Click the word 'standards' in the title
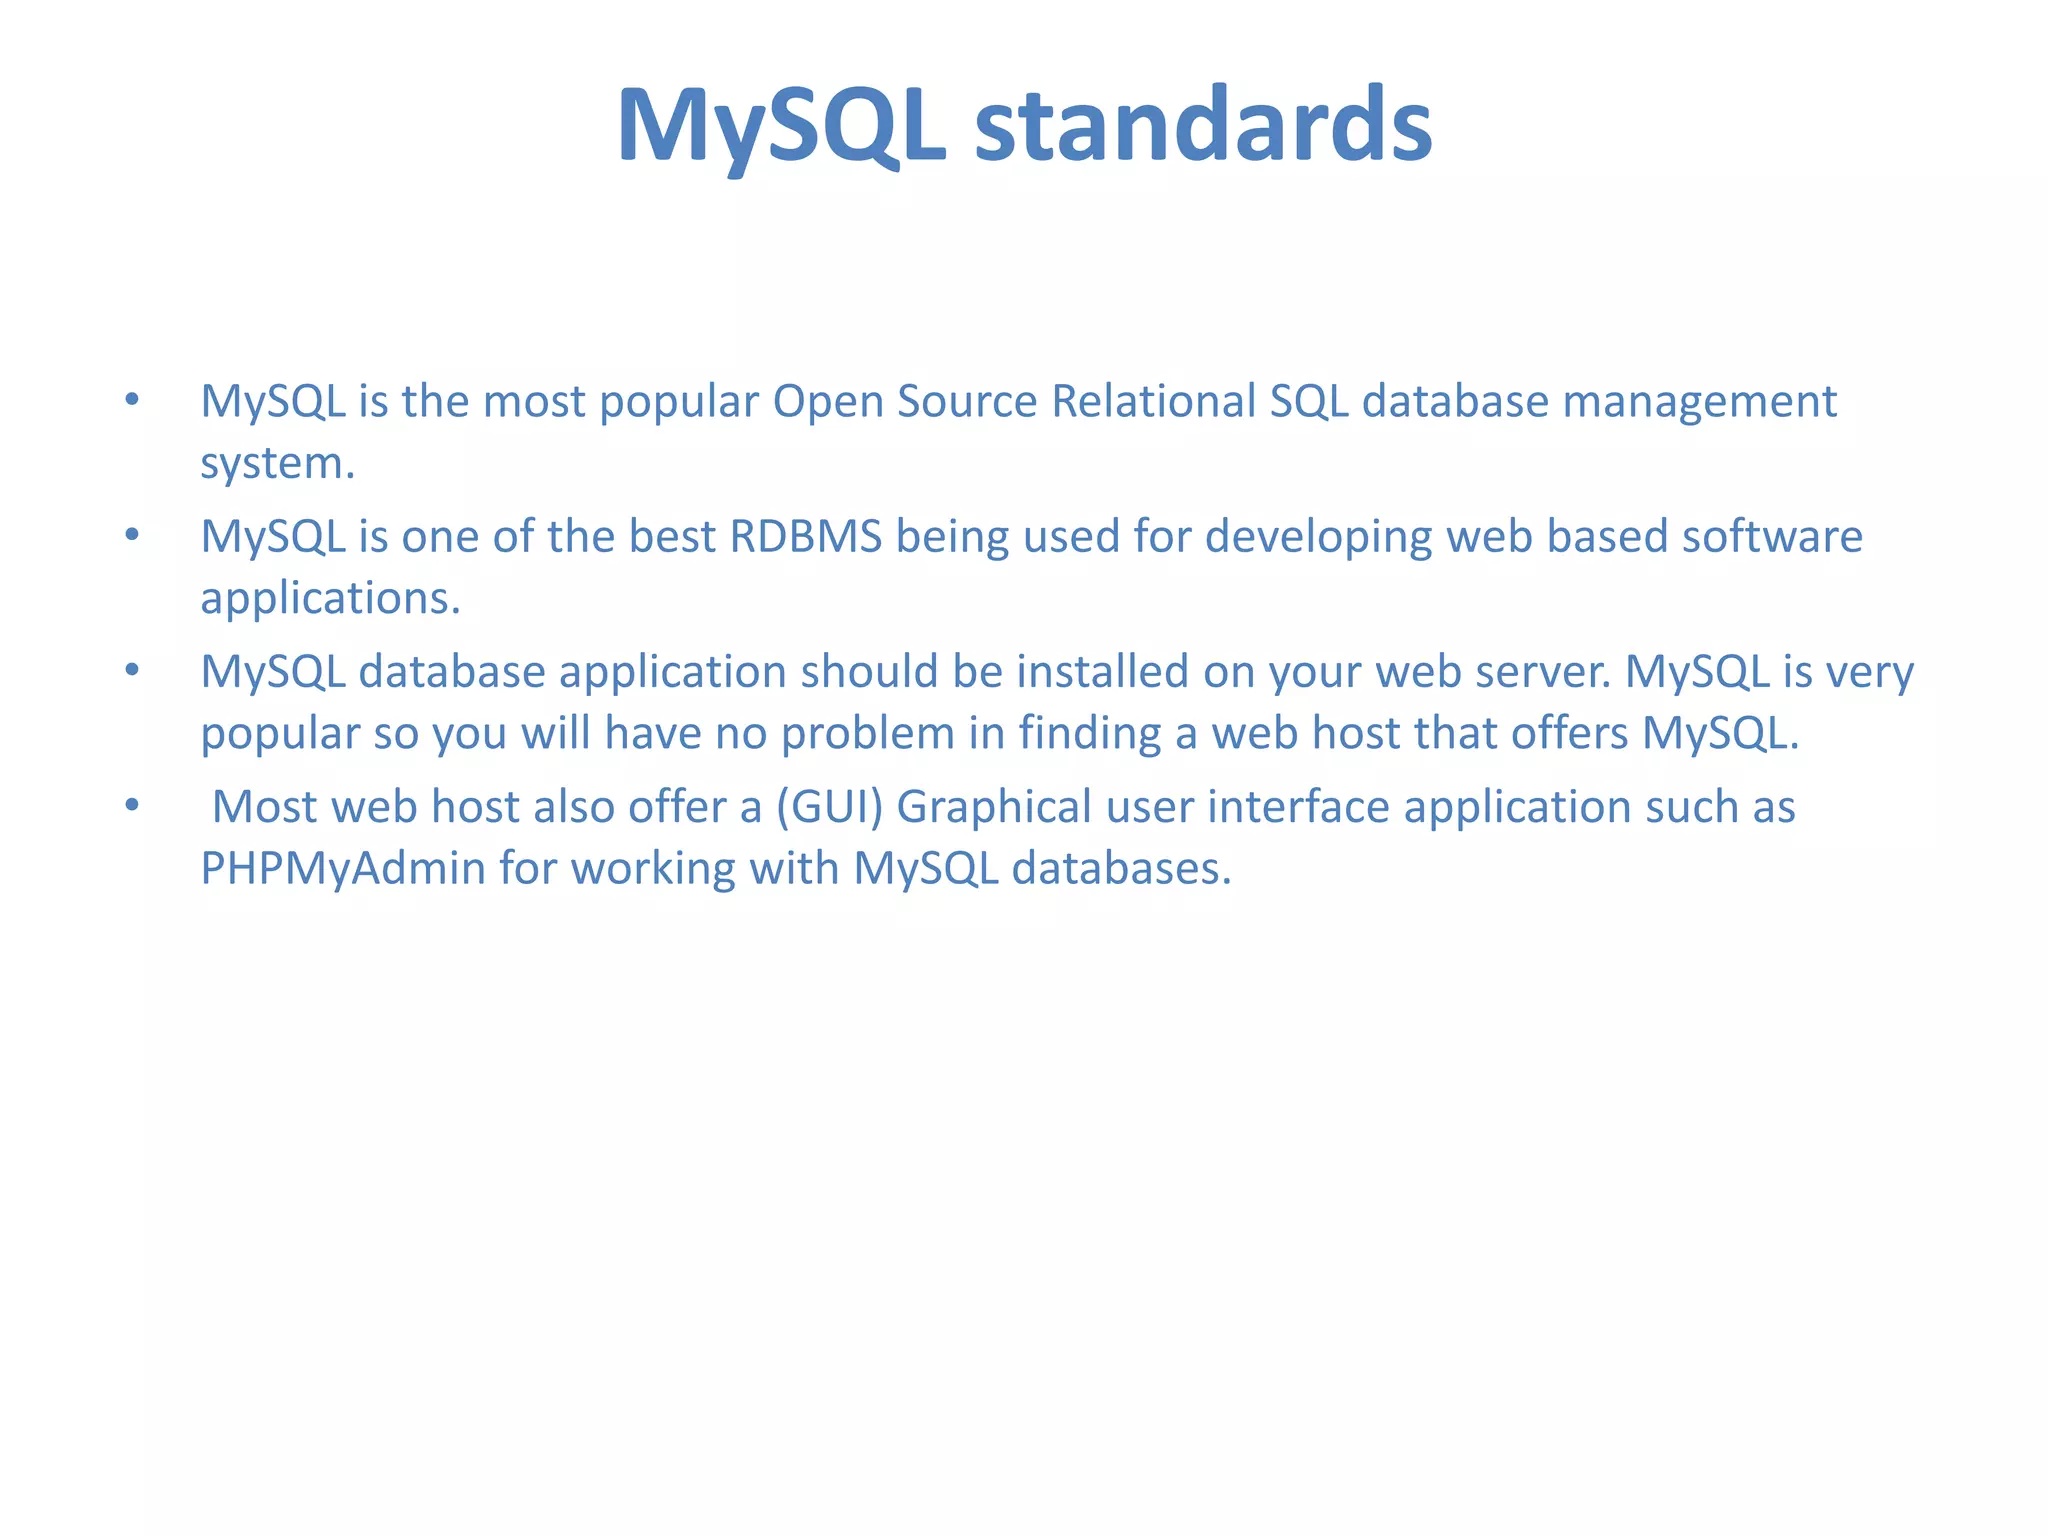This screenshot has height=1536, width=2048. click(1203, 125)
